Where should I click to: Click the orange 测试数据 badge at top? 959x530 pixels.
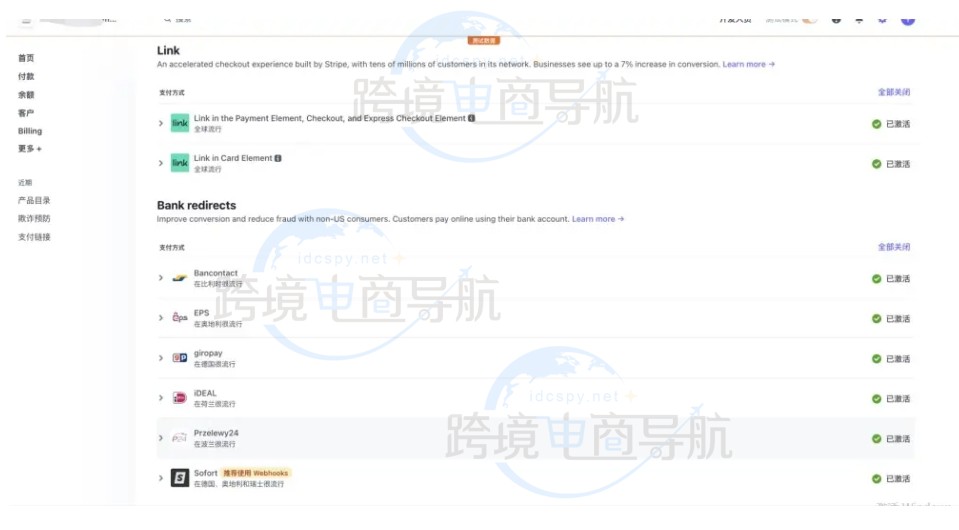[484, 41]
